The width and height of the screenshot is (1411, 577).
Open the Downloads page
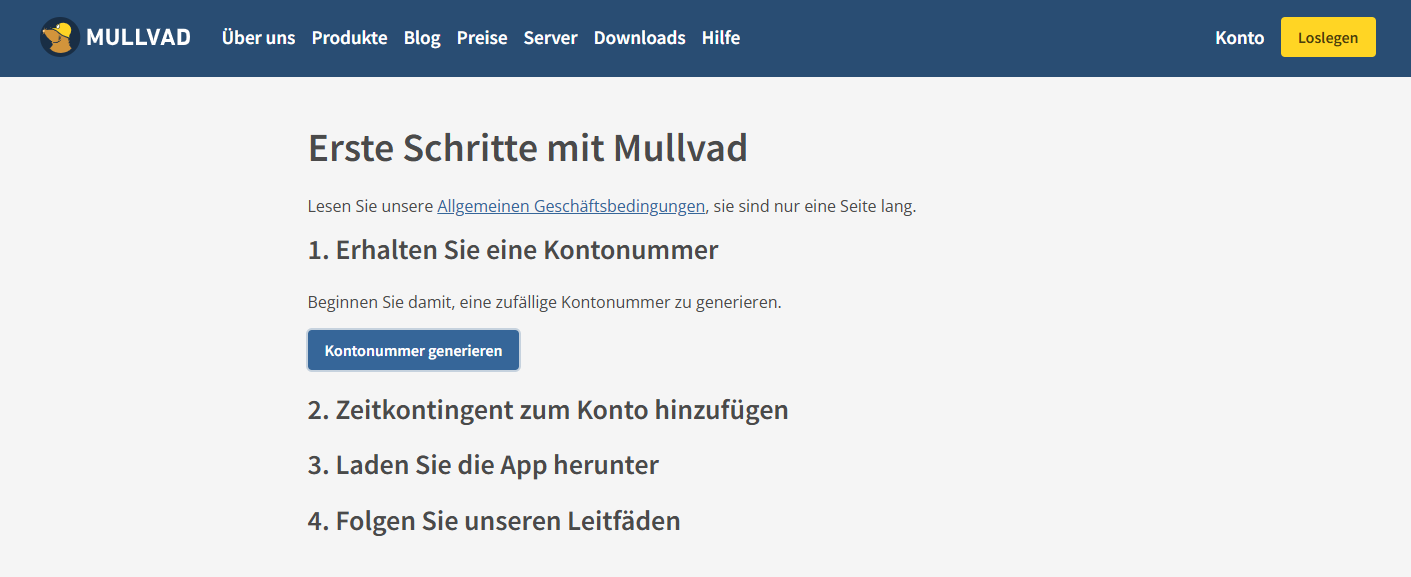pyautogui.click(x=639, y=38)
